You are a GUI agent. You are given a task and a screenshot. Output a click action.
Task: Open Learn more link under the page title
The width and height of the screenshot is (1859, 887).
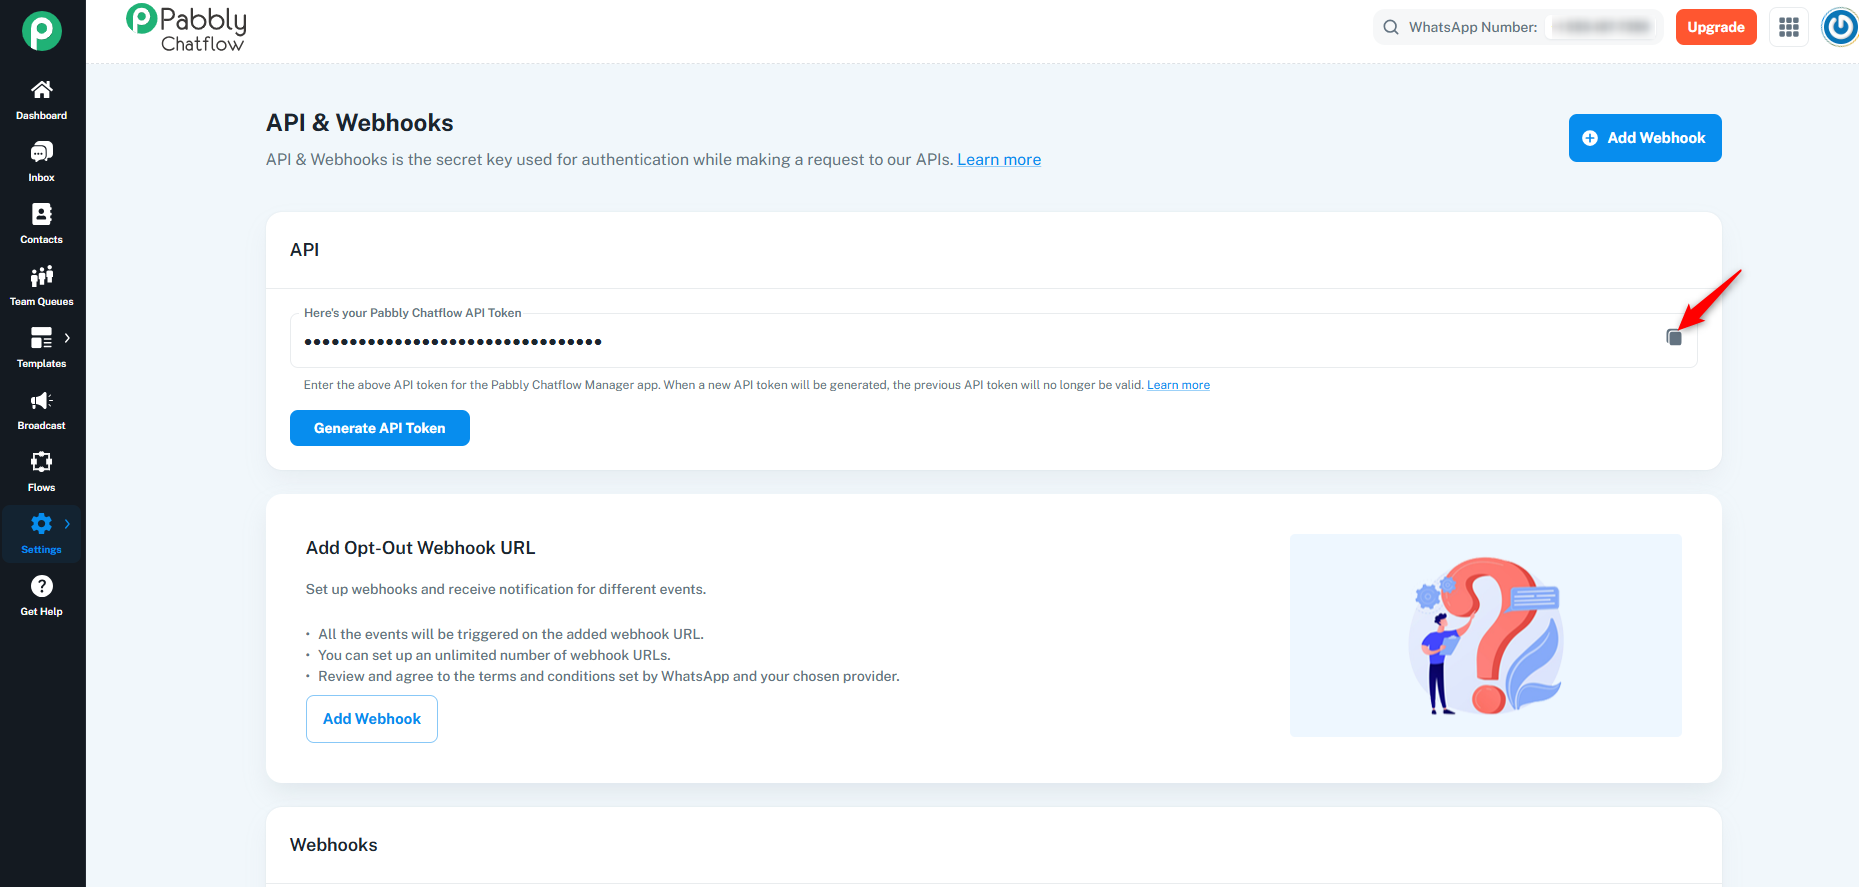click(999, 160)
